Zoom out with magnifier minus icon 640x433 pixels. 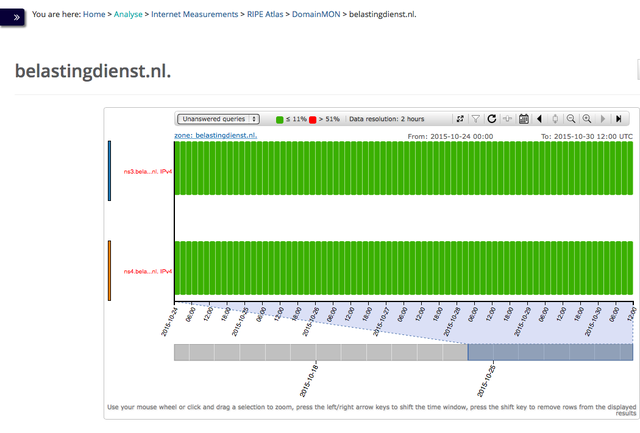click(571, 119)
